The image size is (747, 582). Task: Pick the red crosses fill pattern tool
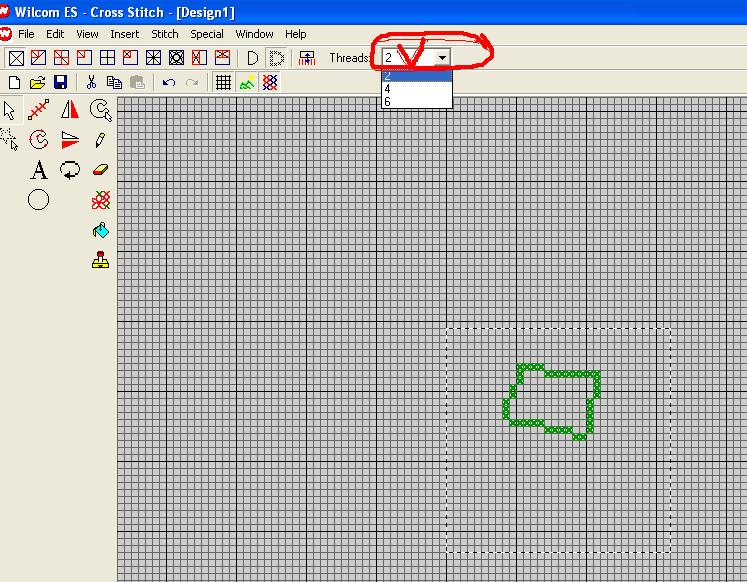tap(101, 200)
